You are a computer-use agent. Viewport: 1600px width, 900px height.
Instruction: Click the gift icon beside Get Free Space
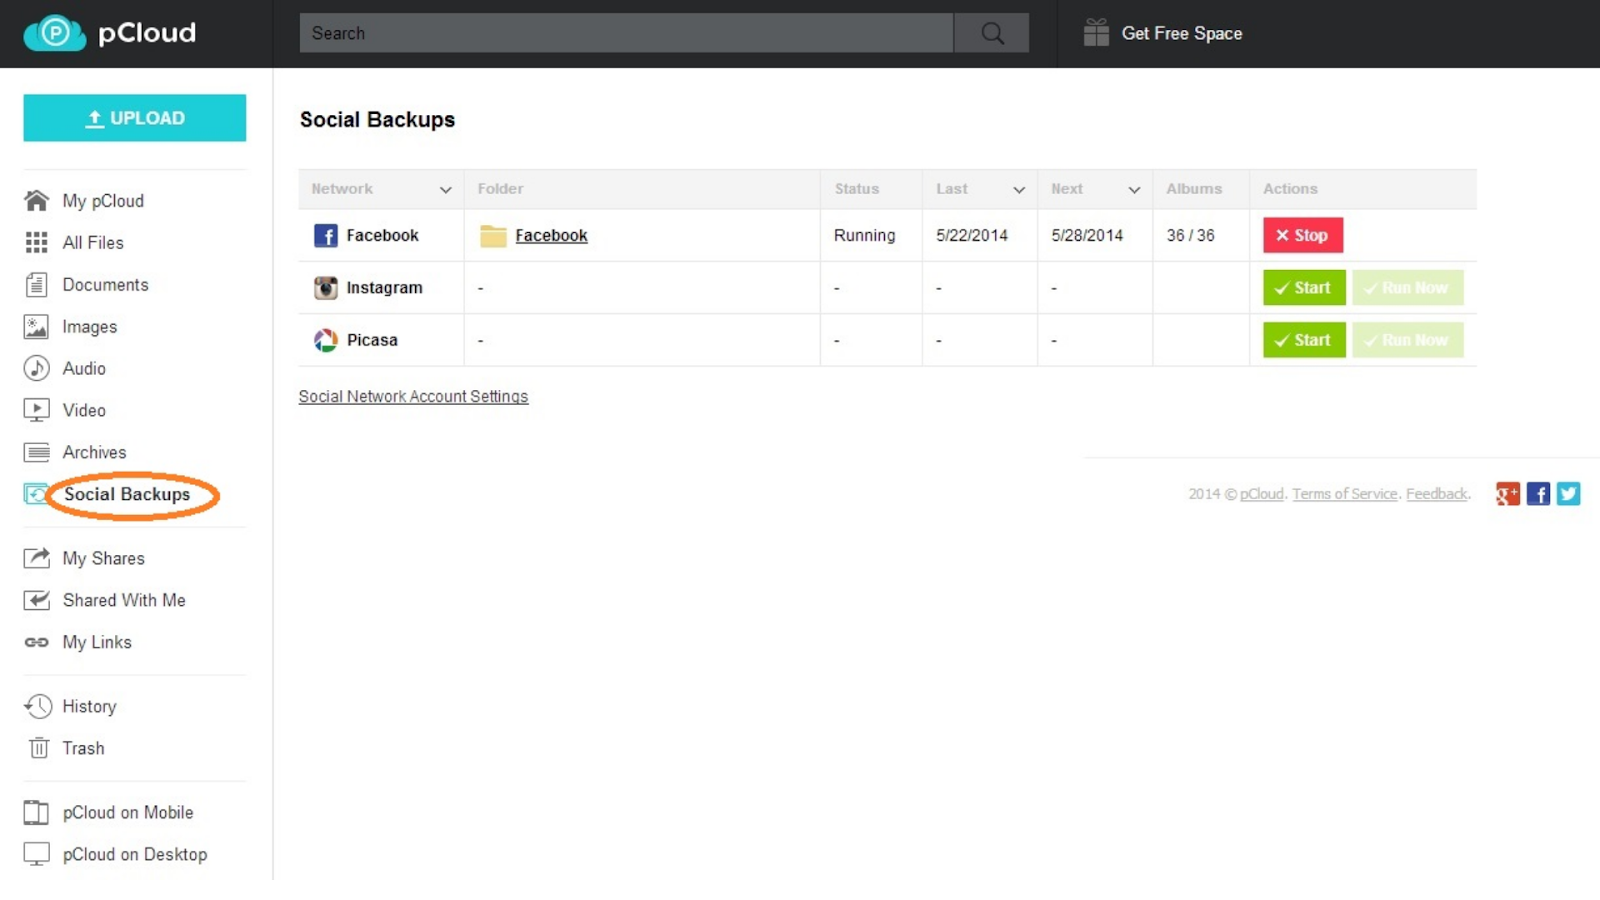click(x=1096, y=33)
